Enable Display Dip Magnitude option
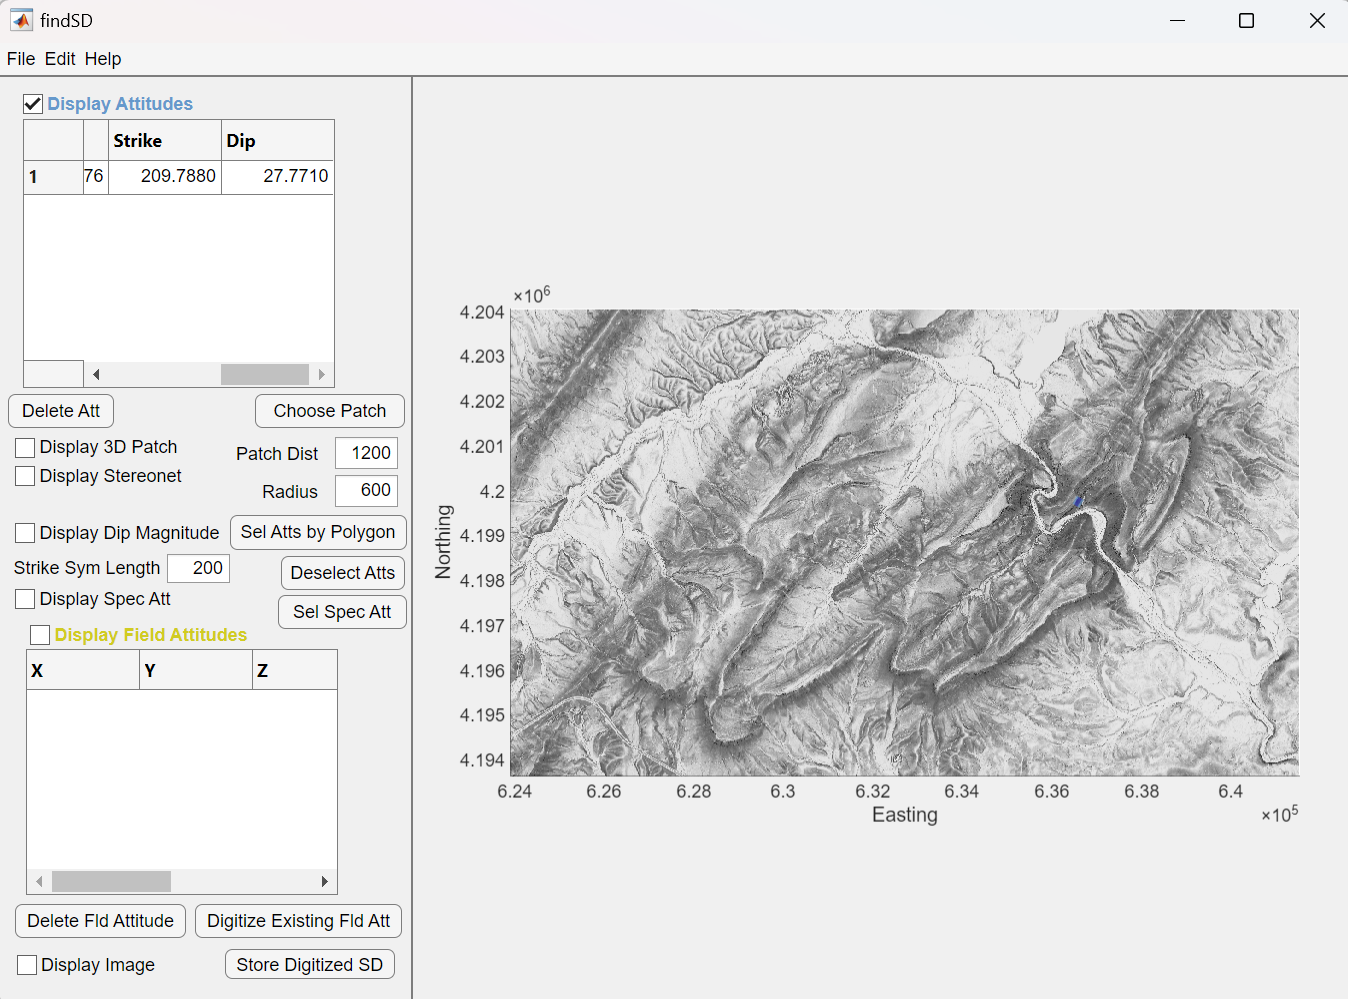 coord(26,533)
